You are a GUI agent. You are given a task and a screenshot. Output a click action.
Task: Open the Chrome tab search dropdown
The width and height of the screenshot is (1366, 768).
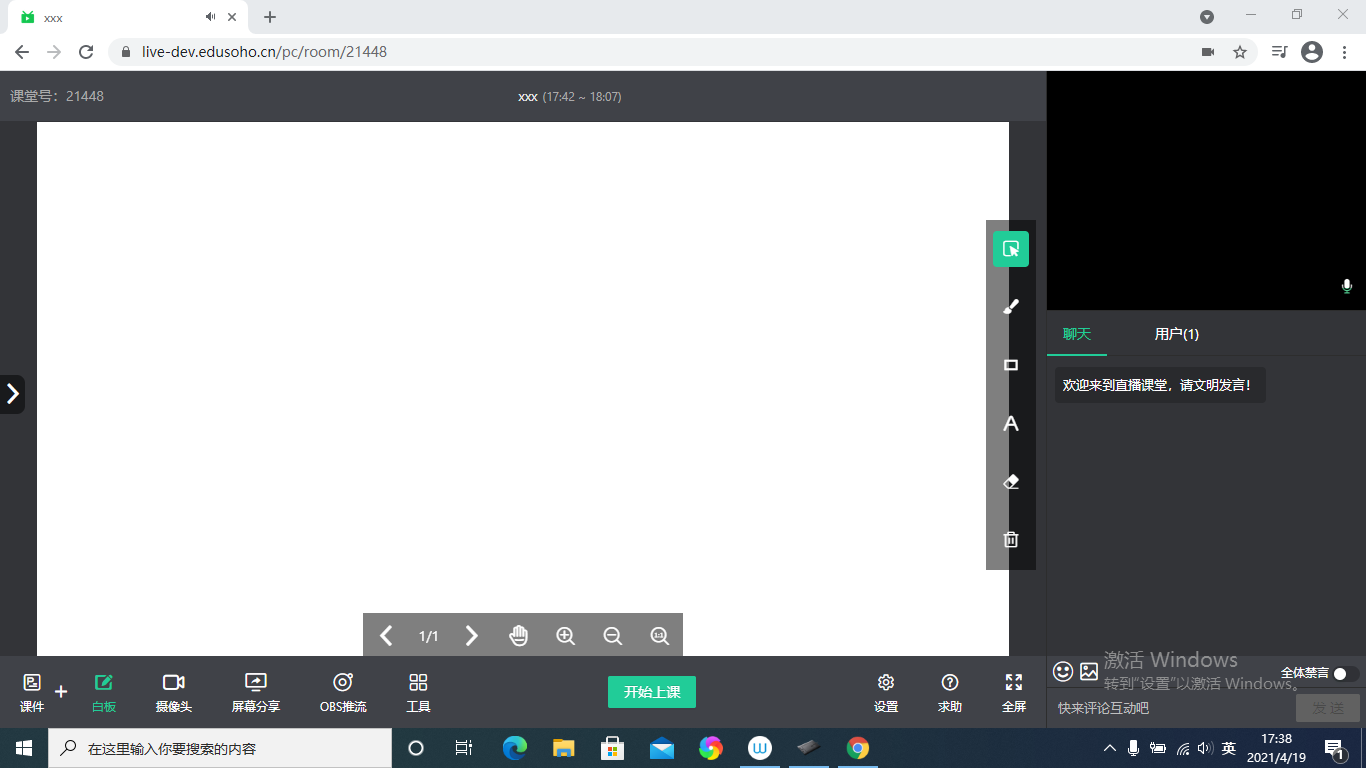1207,17
